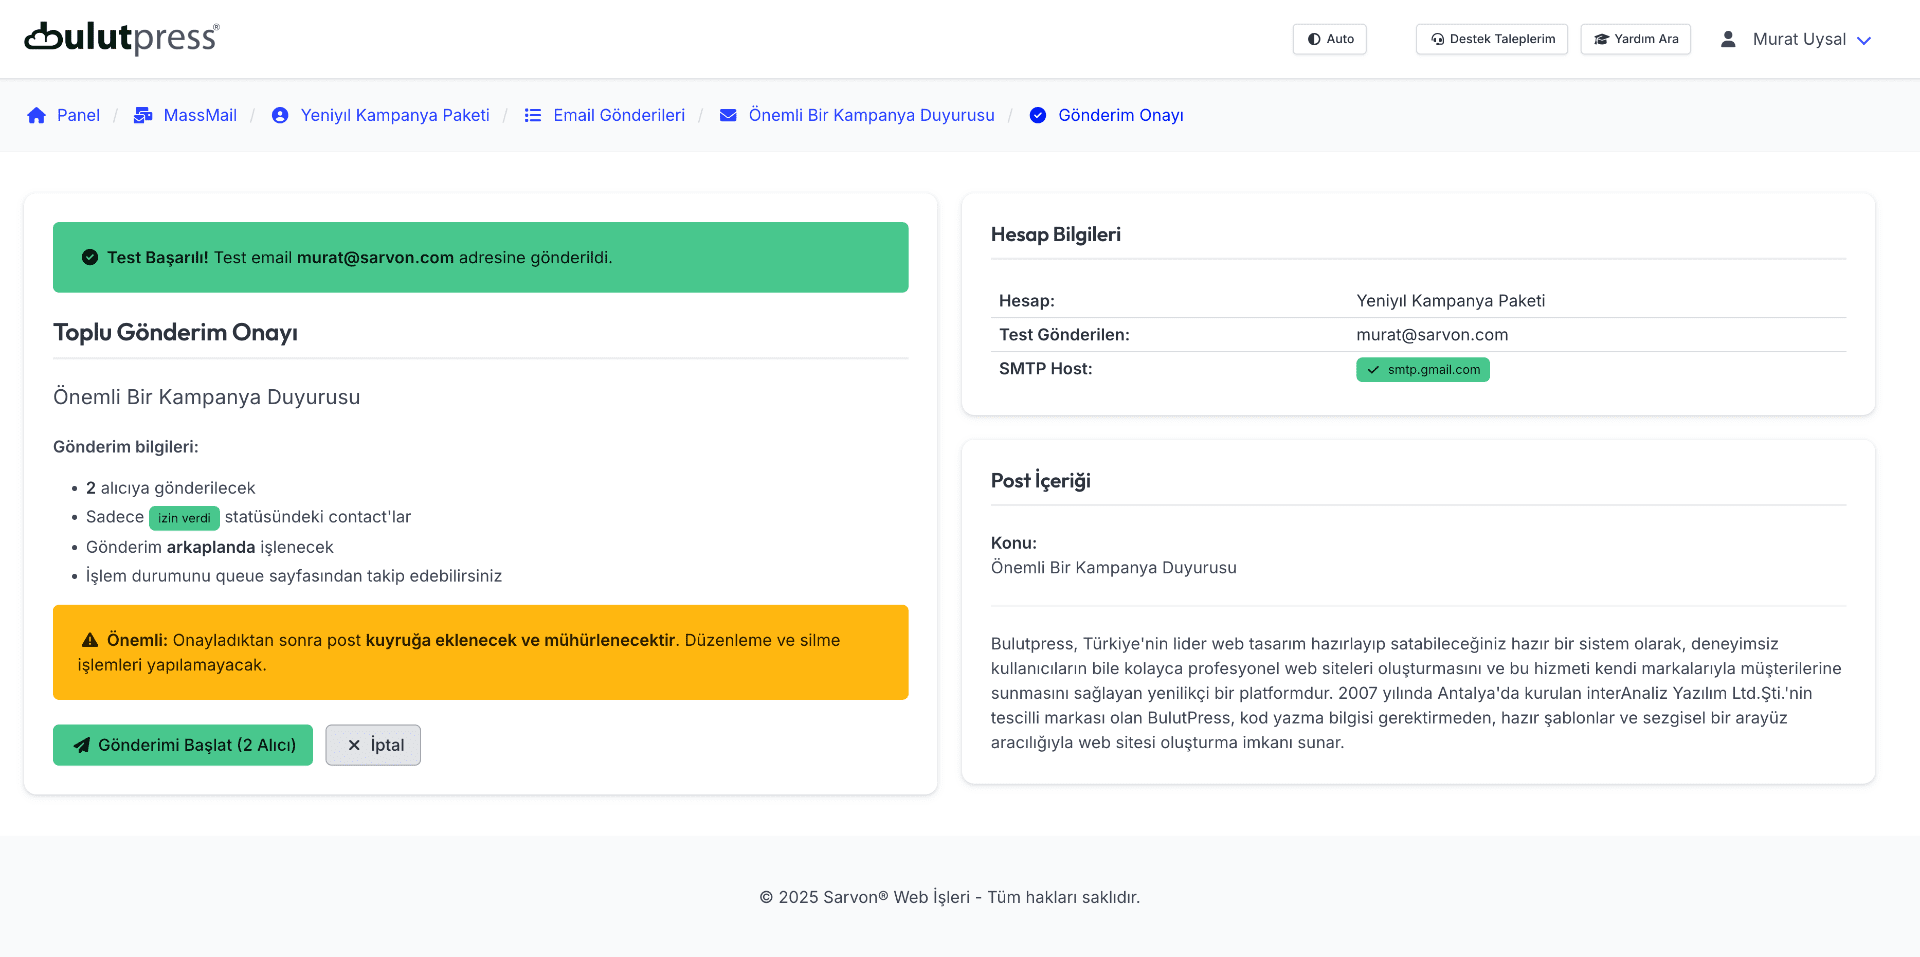This screenshot has height=957, width=1920.
Task: Go to Panel breadcrumb link
Action: tap(78, 115)
